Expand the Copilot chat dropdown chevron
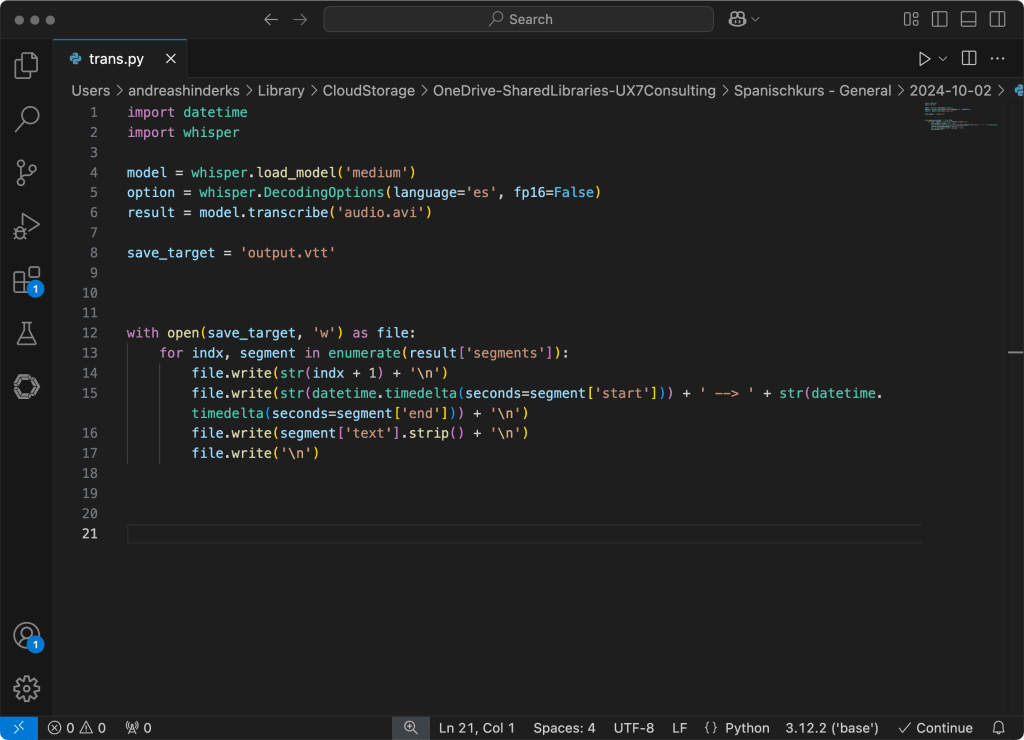 (x=755, y=19)
